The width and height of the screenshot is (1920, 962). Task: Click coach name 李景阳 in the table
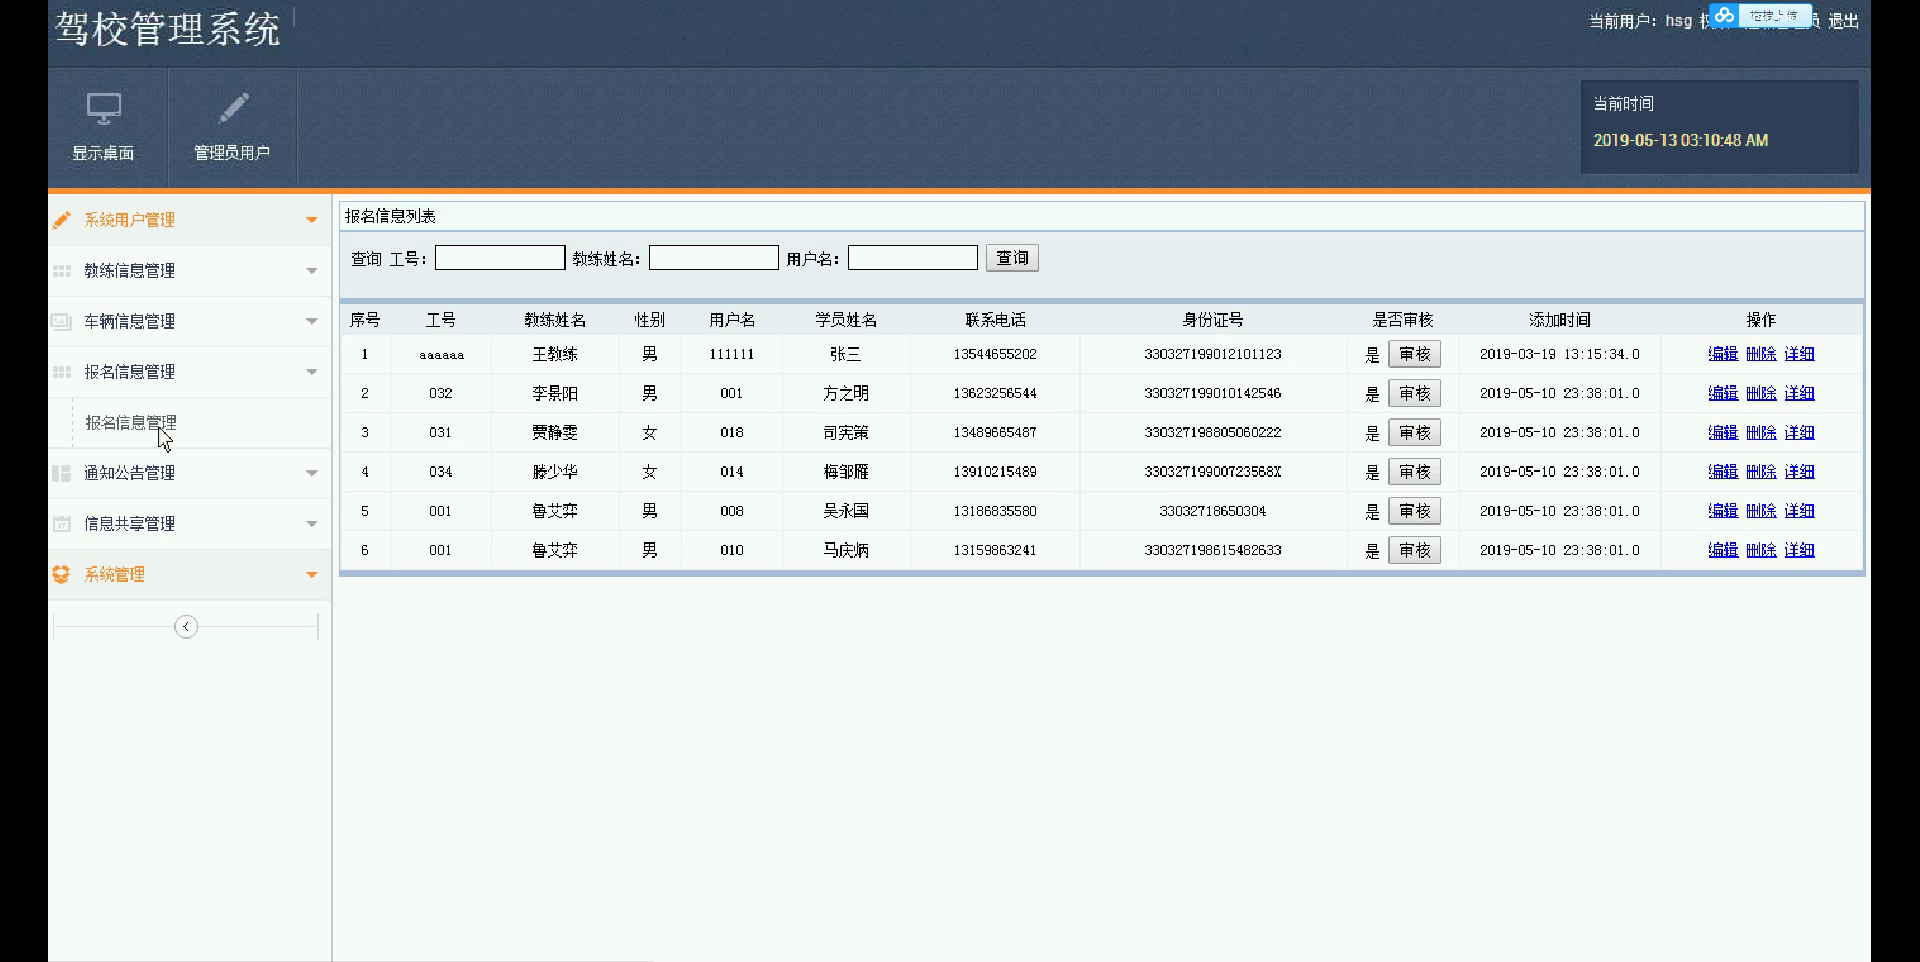click(555, 393)
